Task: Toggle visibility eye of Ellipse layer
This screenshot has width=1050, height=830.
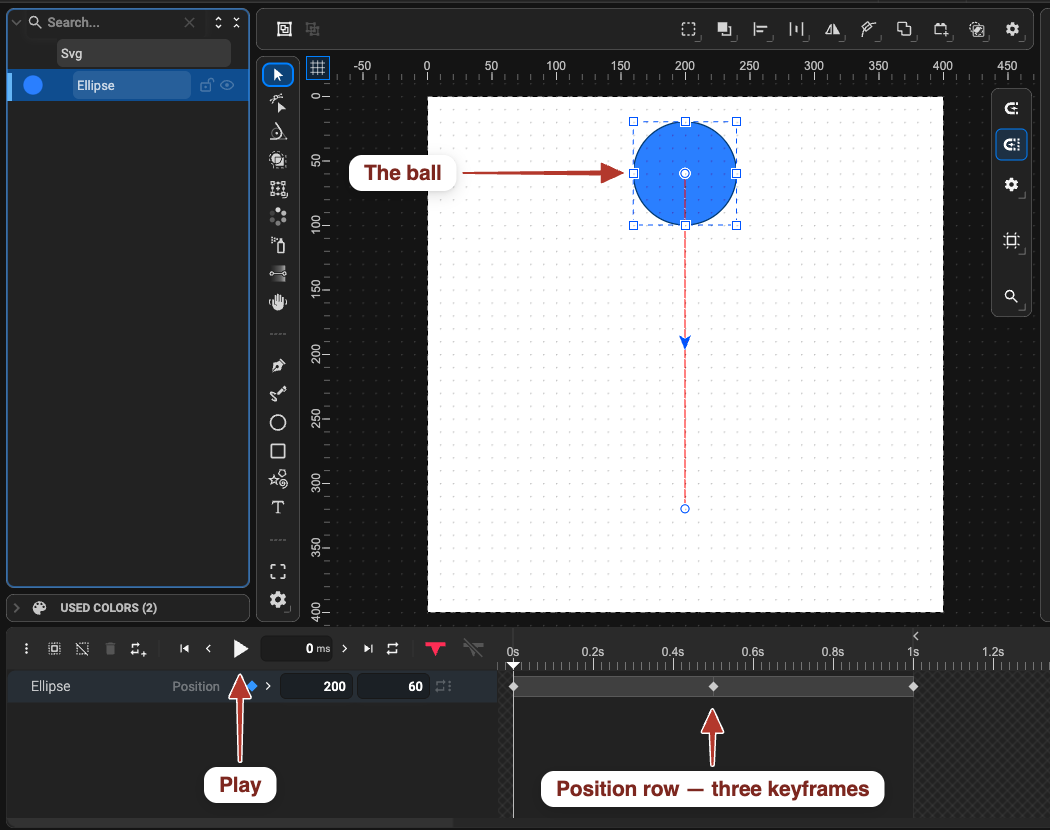Action: pos(227,85)
